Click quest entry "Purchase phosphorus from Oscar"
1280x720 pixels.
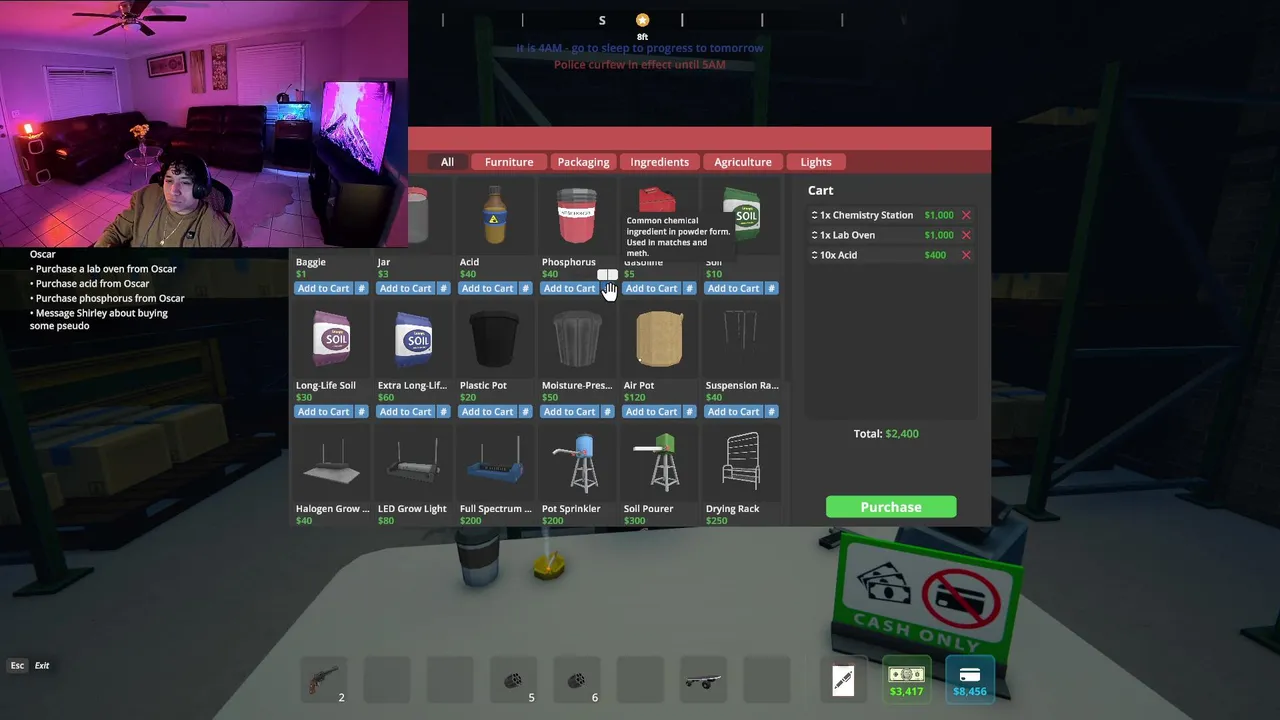(107, 298)
